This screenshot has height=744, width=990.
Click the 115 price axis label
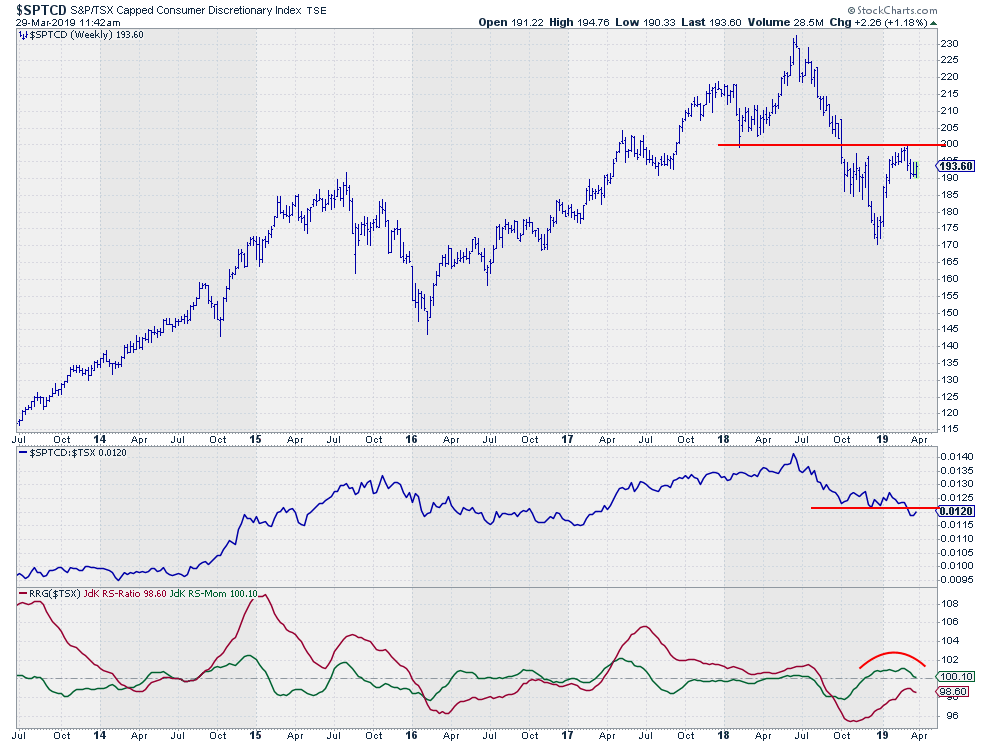coord(949,429)
